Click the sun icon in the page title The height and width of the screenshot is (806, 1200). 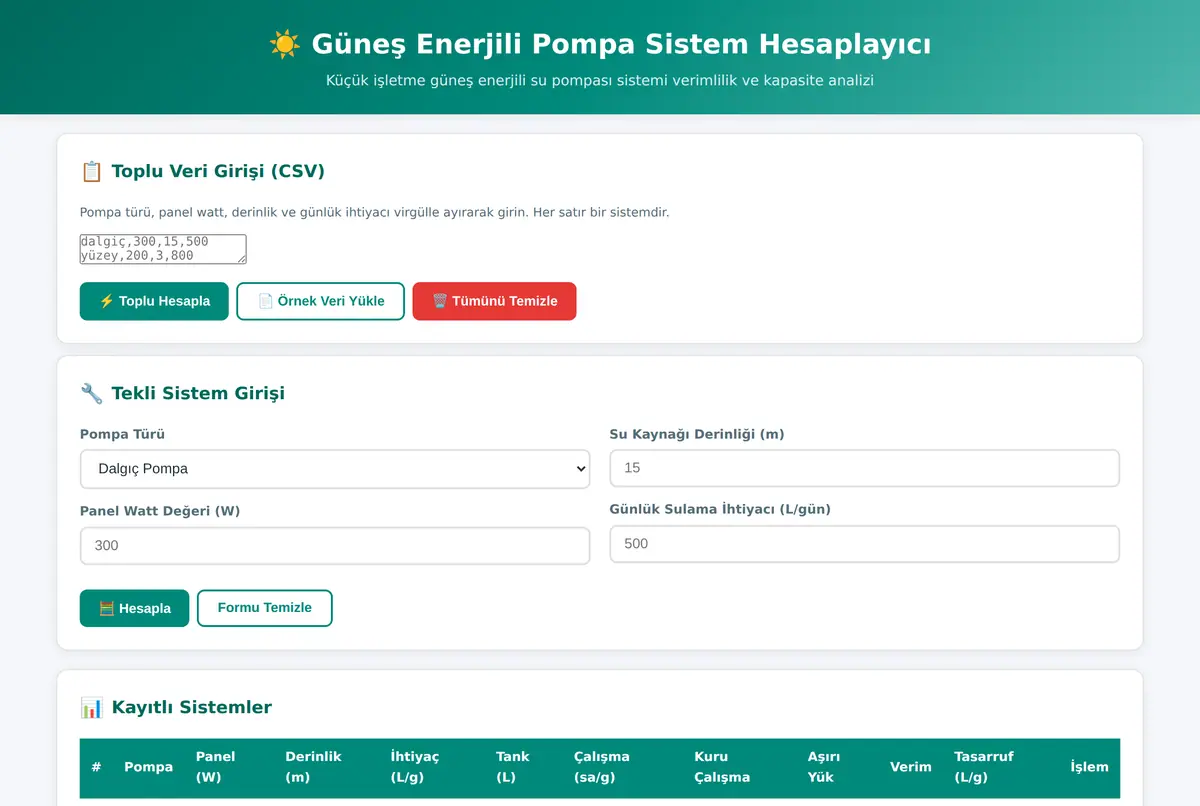[x=285, y=44]
